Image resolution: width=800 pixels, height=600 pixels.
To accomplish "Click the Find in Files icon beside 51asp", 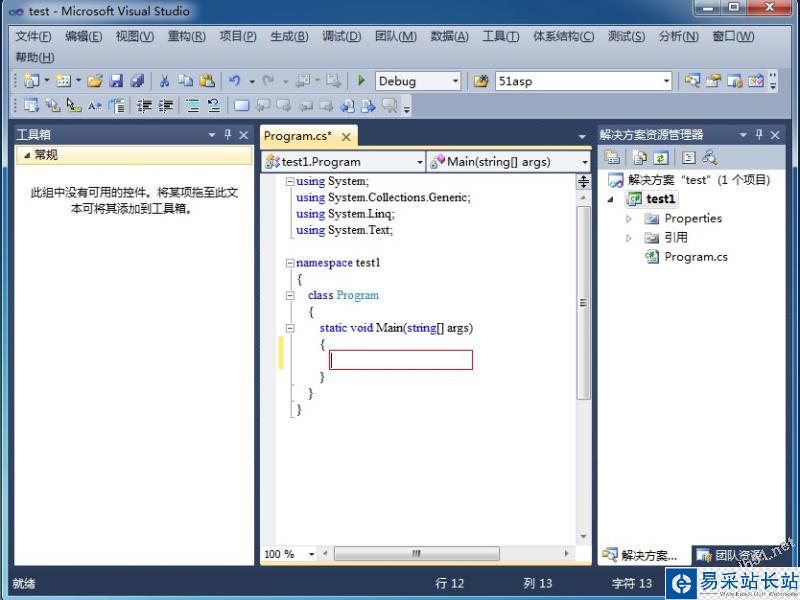I will (x=481, y=81).
